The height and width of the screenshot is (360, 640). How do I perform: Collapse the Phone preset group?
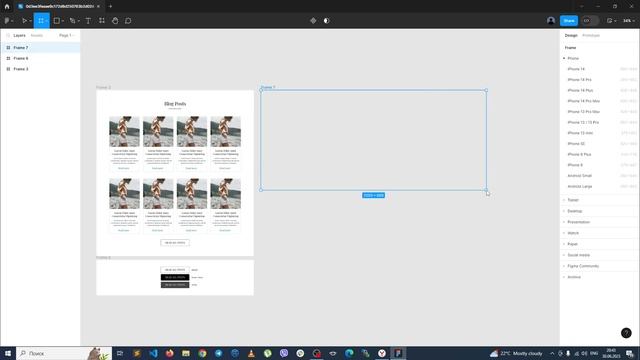[564, 58]
